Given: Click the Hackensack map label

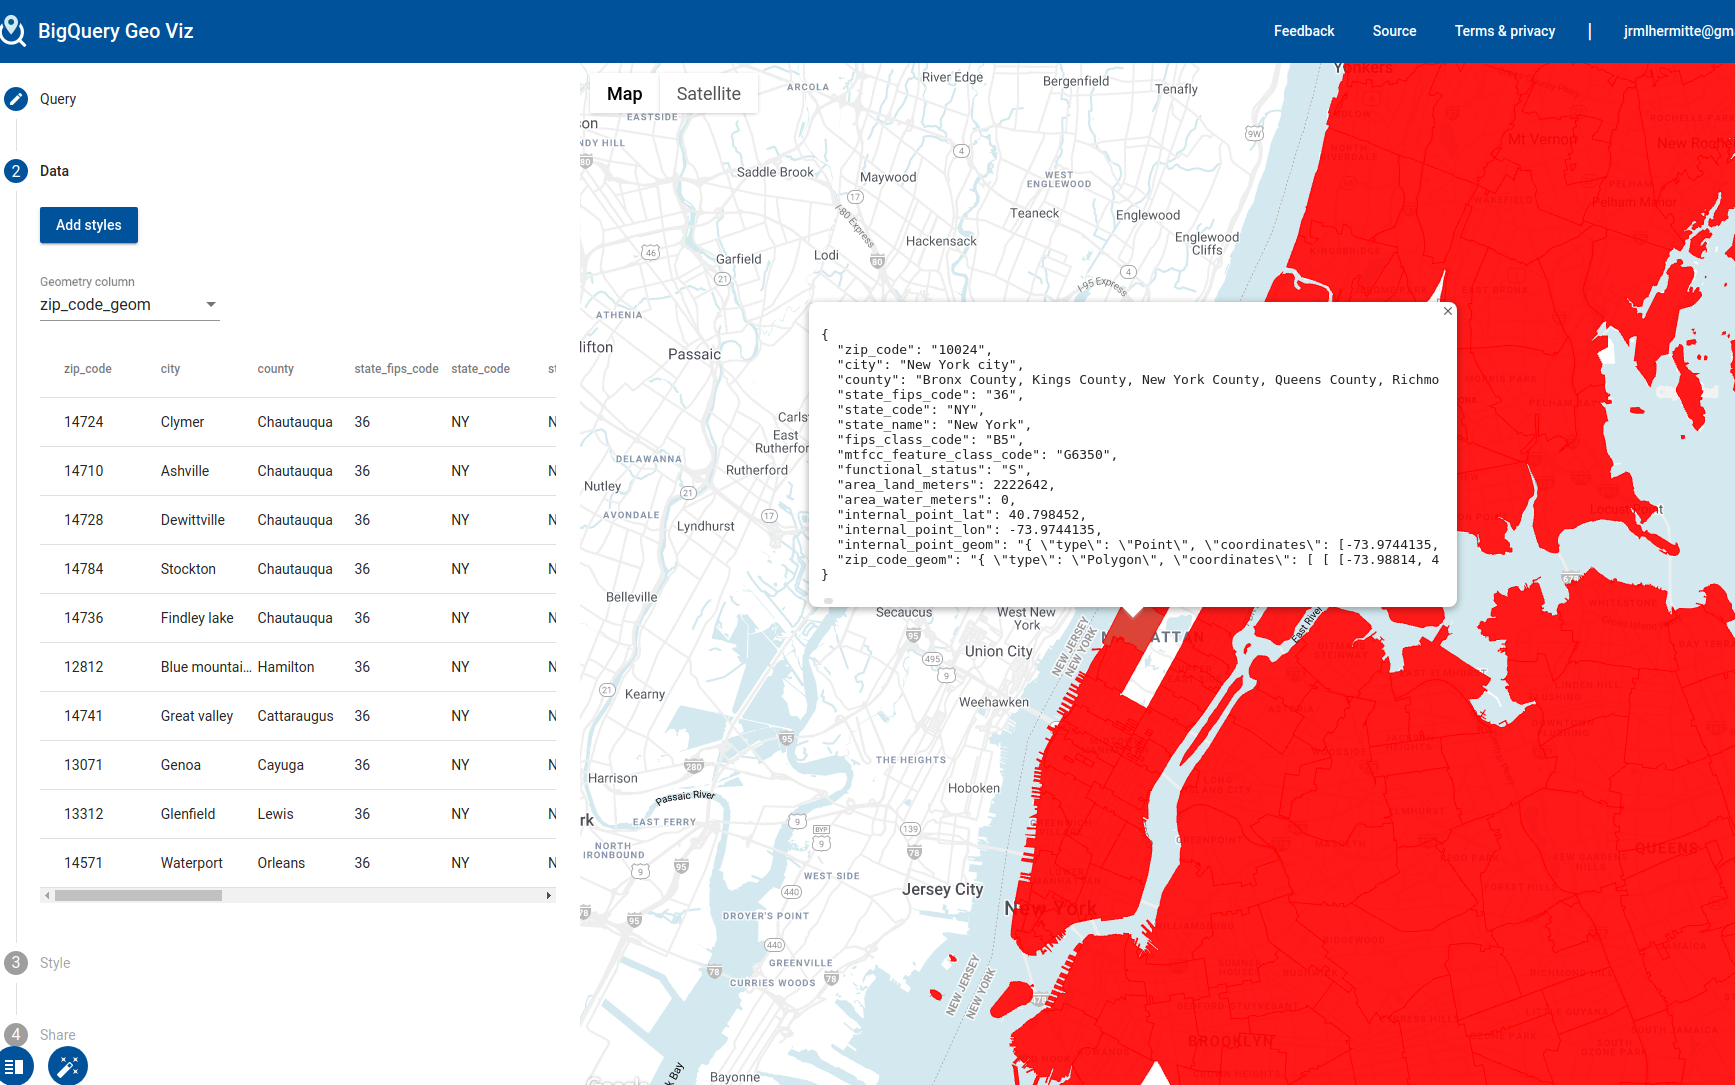Looking at the screenshot, I should point(941,241).
